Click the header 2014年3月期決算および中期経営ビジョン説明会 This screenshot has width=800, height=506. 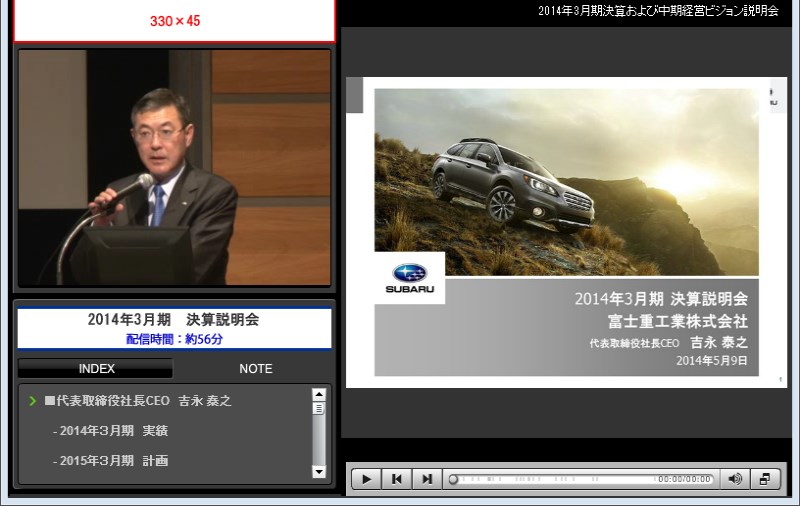(x=658, y=11)
